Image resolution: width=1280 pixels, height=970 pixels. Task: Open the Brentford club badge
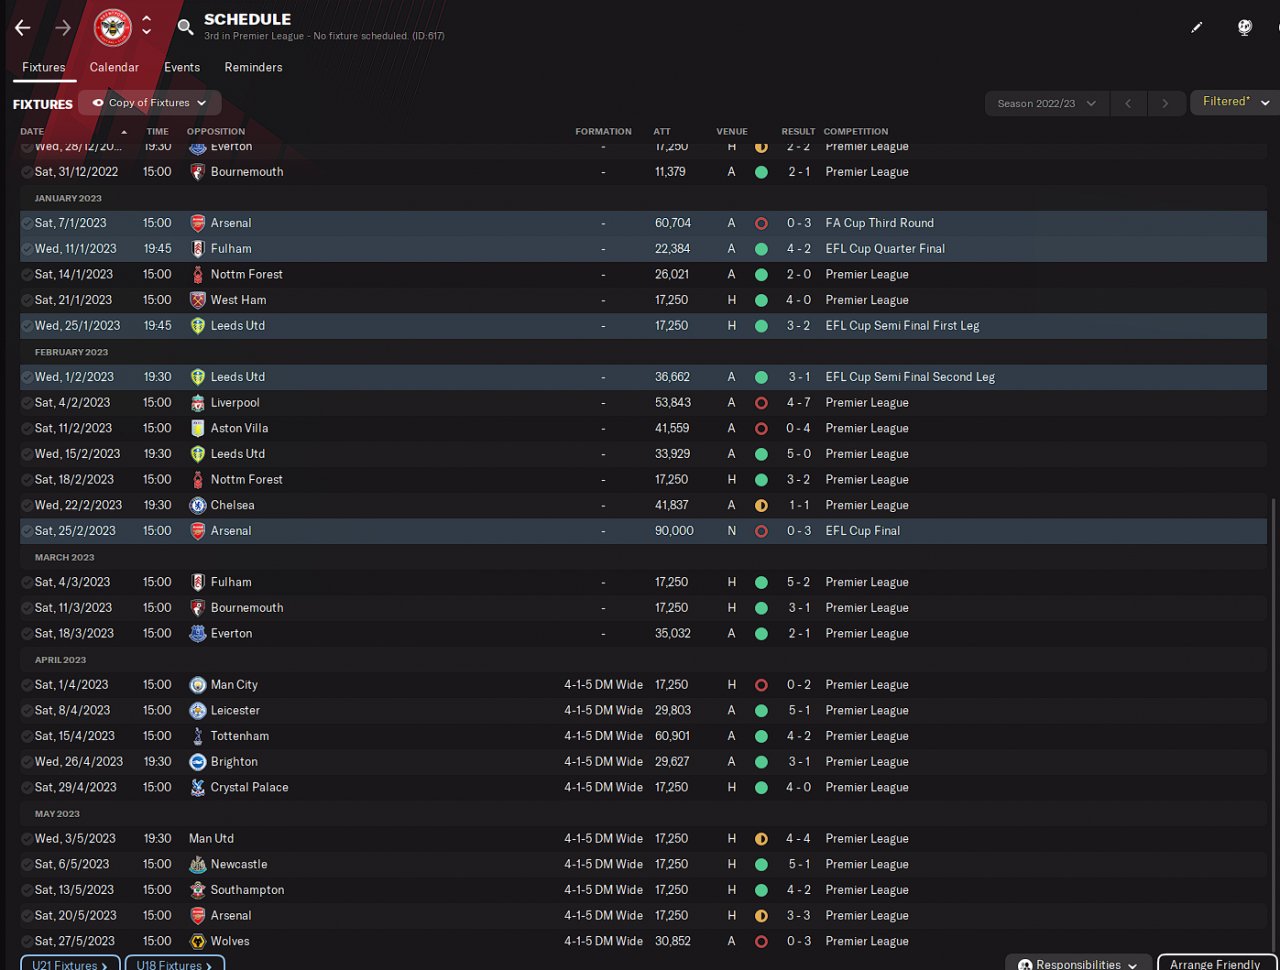coord(113,28)
